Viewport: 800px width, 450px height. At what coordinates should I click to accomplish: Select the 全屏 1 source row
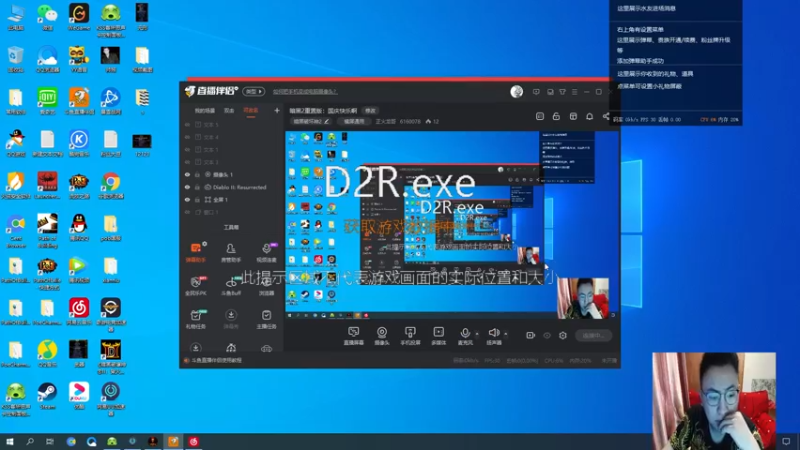pyautogui.click(x=232, y=199)
